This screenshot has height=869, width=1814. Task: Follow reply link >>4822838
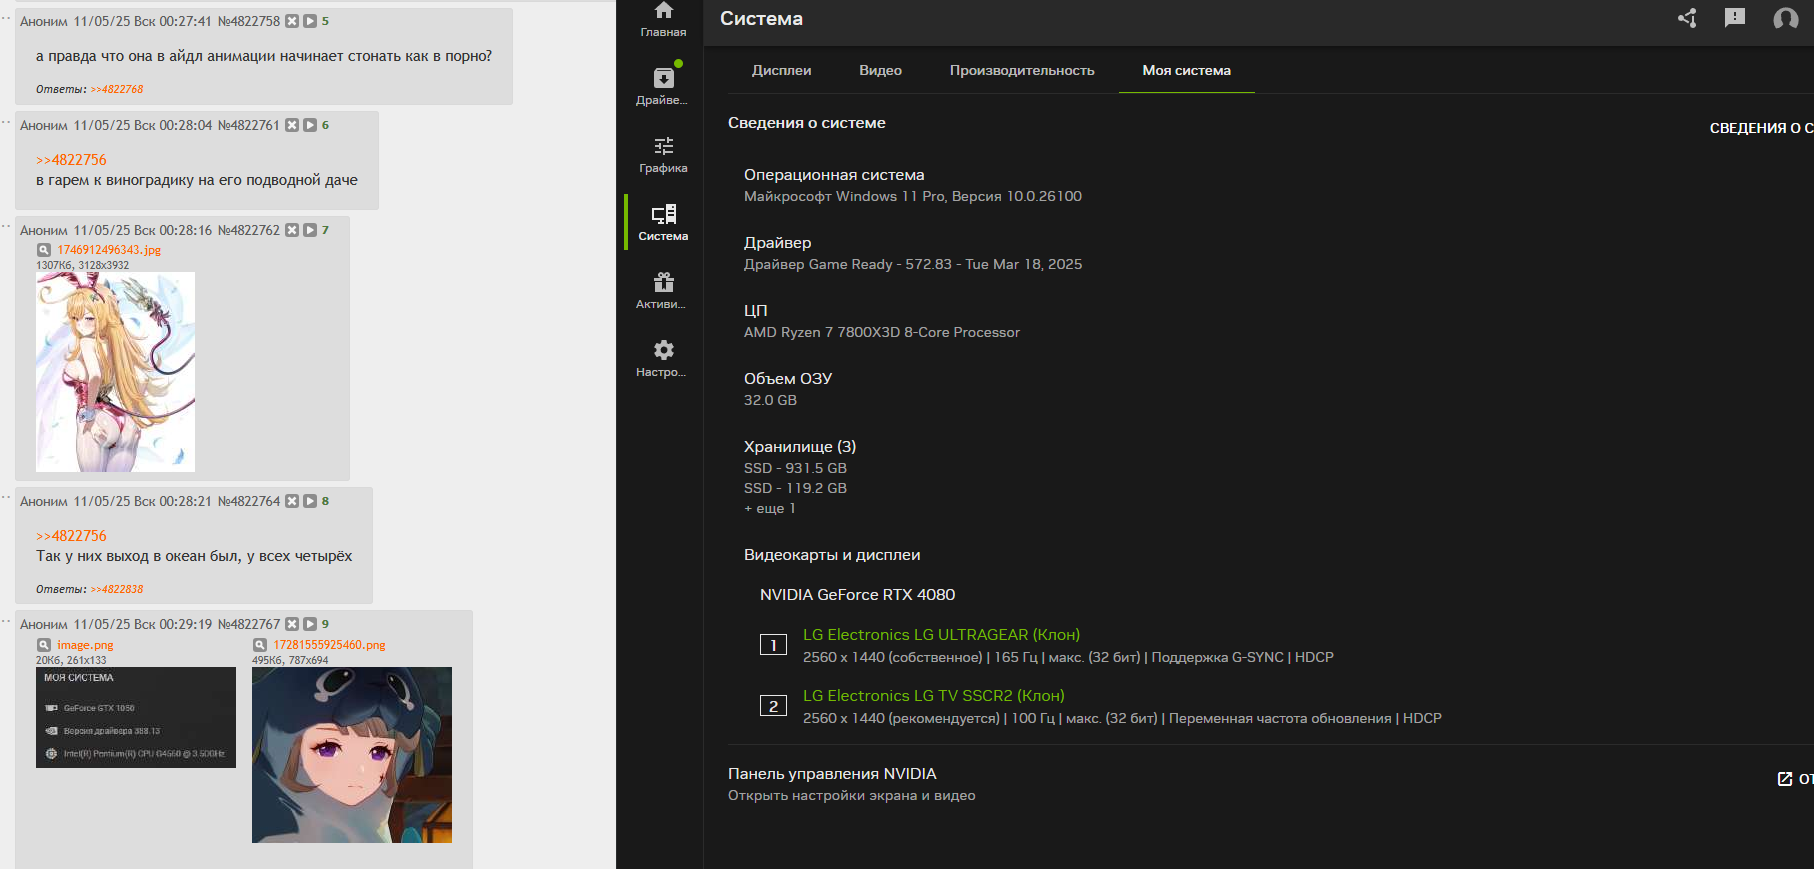(117, 589)
